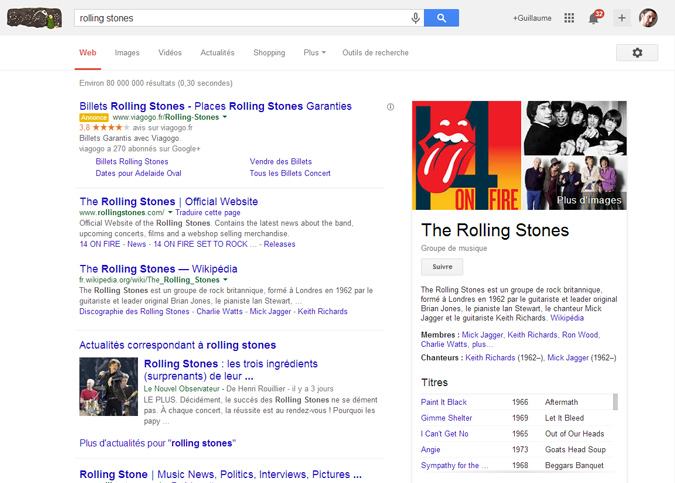Expand the viagogo.fr URL dropdown arrow
This screenshot has width=675, height=483.
click(x=225, y=117)
